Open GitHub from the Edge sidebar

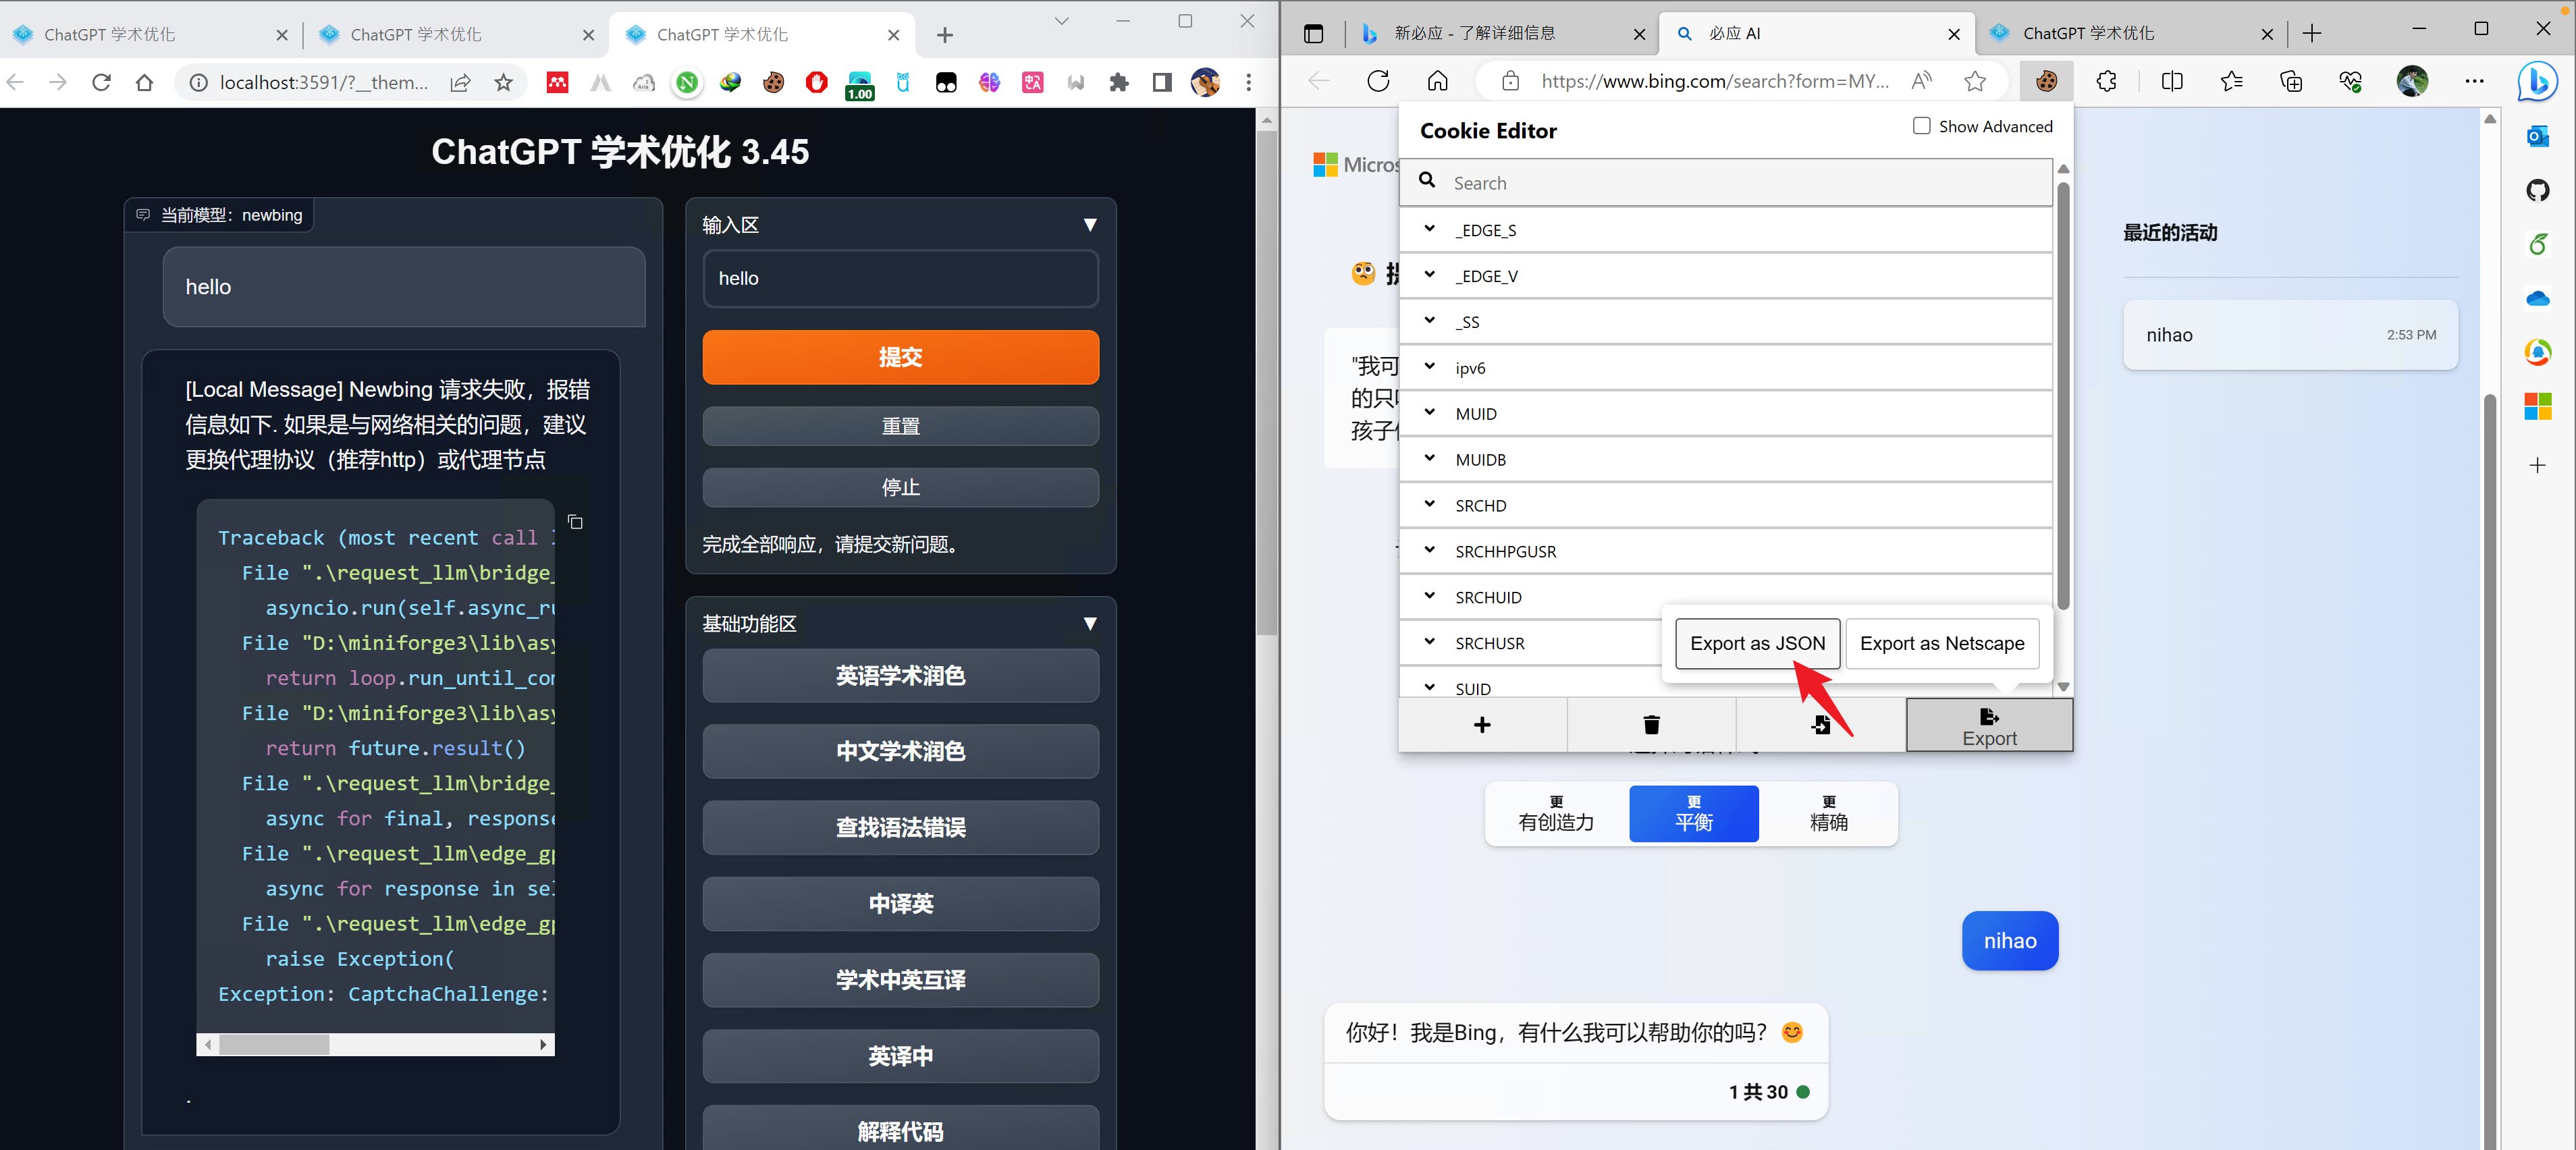pos(2539,190)
